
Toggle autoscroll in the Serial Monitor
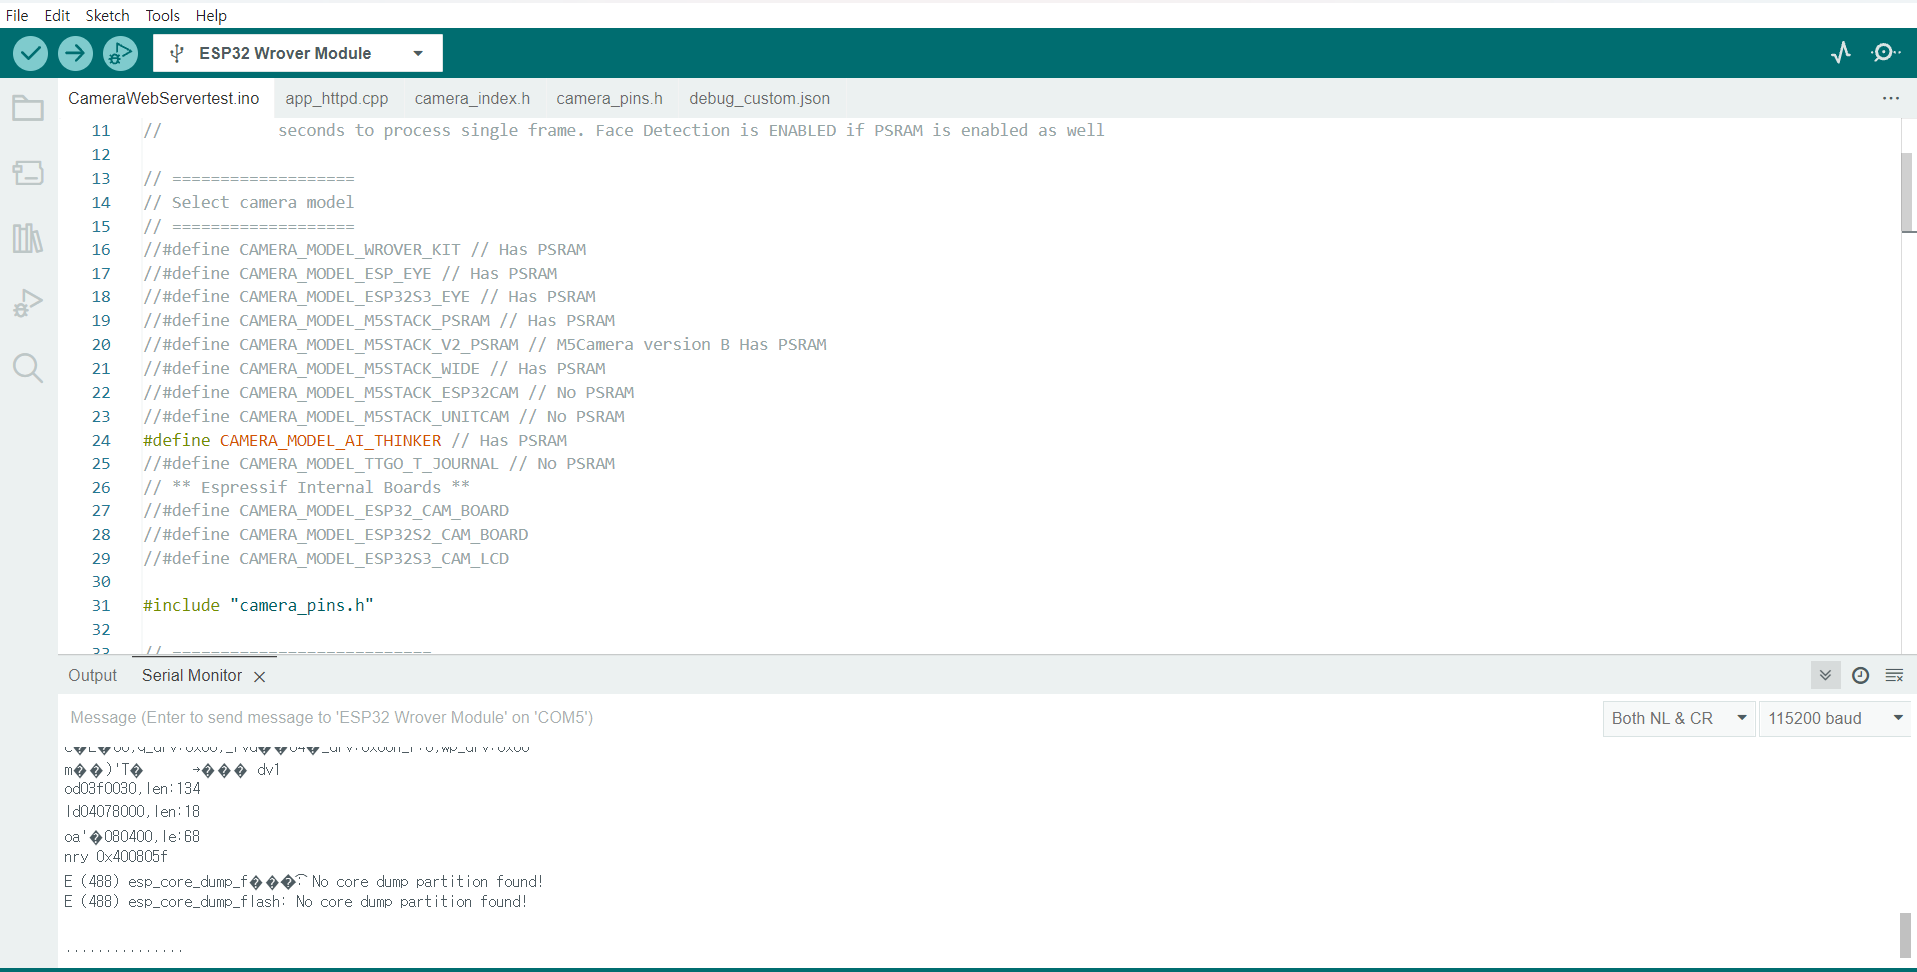[x=1825, y=676]
